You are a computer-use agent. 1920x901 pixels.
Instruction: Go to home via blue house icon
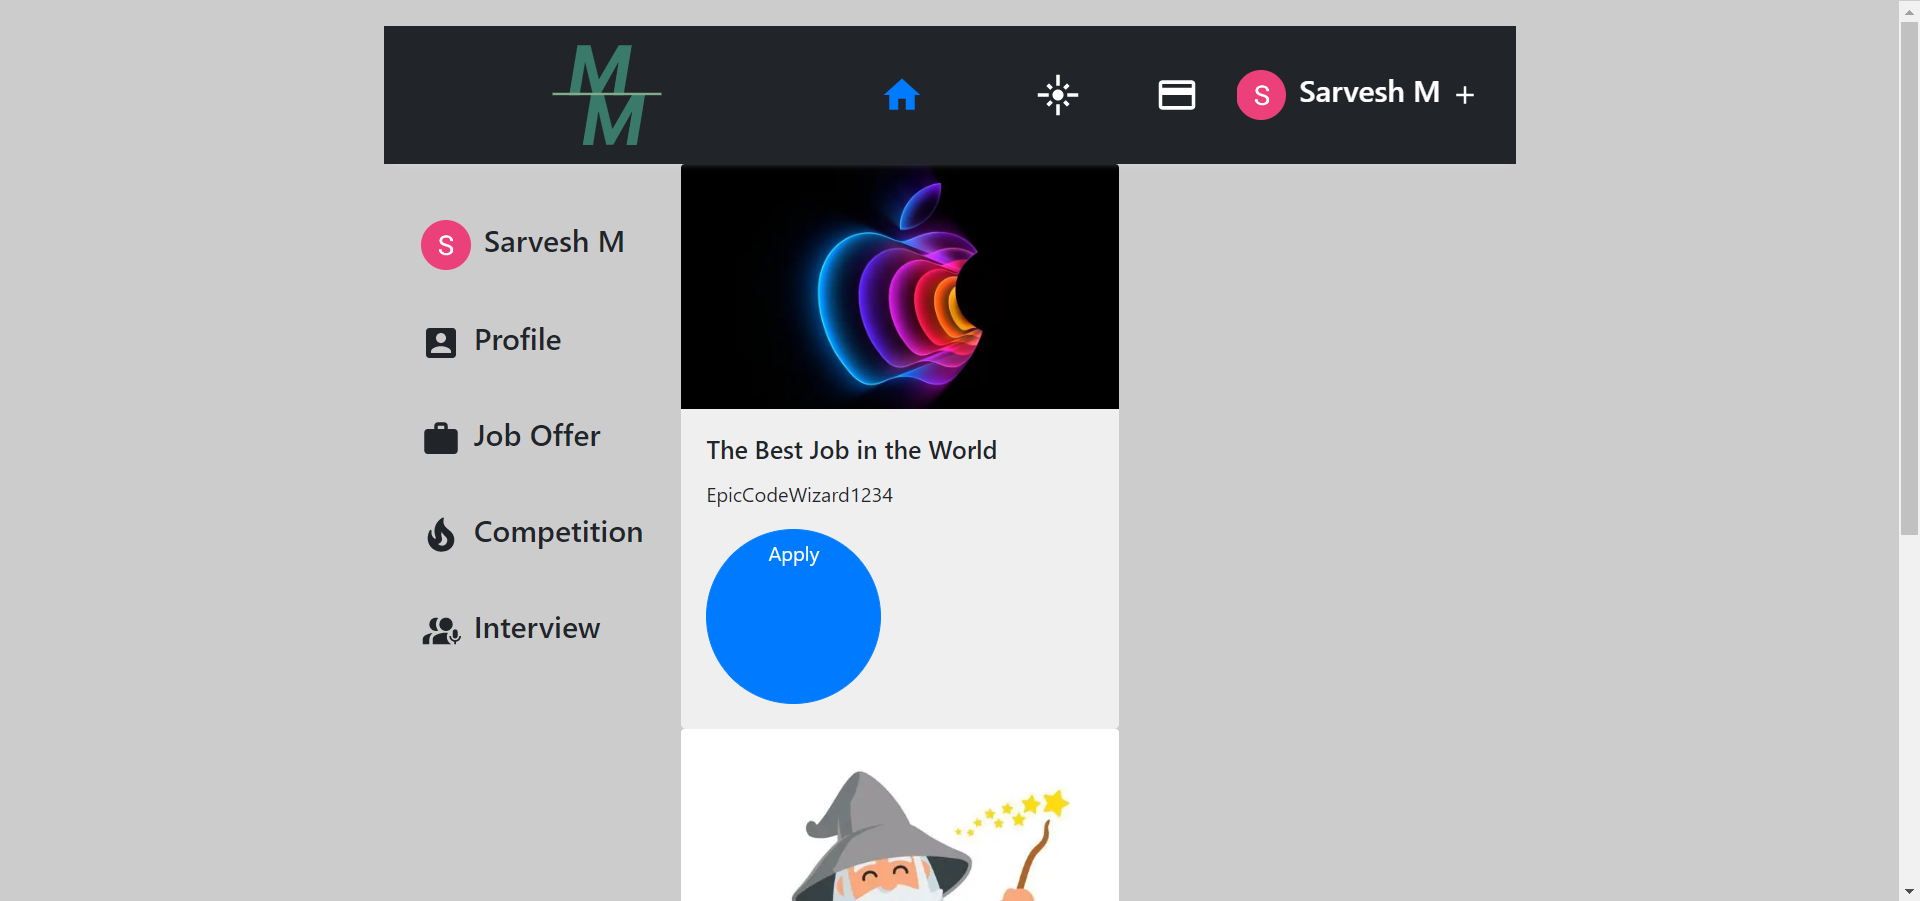pos(901,95)
